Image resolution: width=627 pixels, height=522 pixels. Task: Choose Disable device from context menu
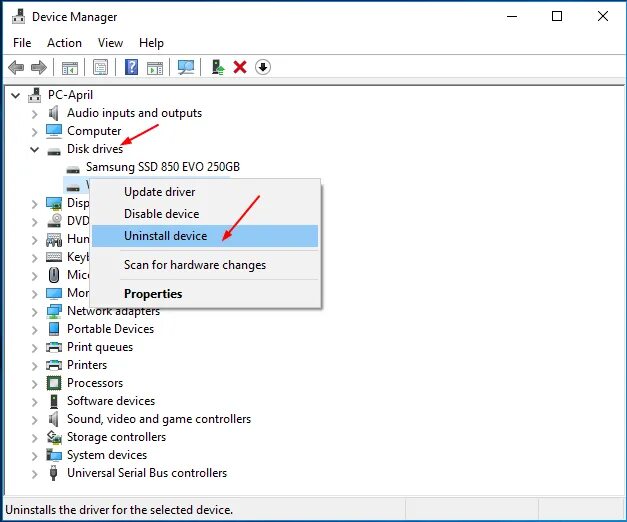click(x=205, y=214)
